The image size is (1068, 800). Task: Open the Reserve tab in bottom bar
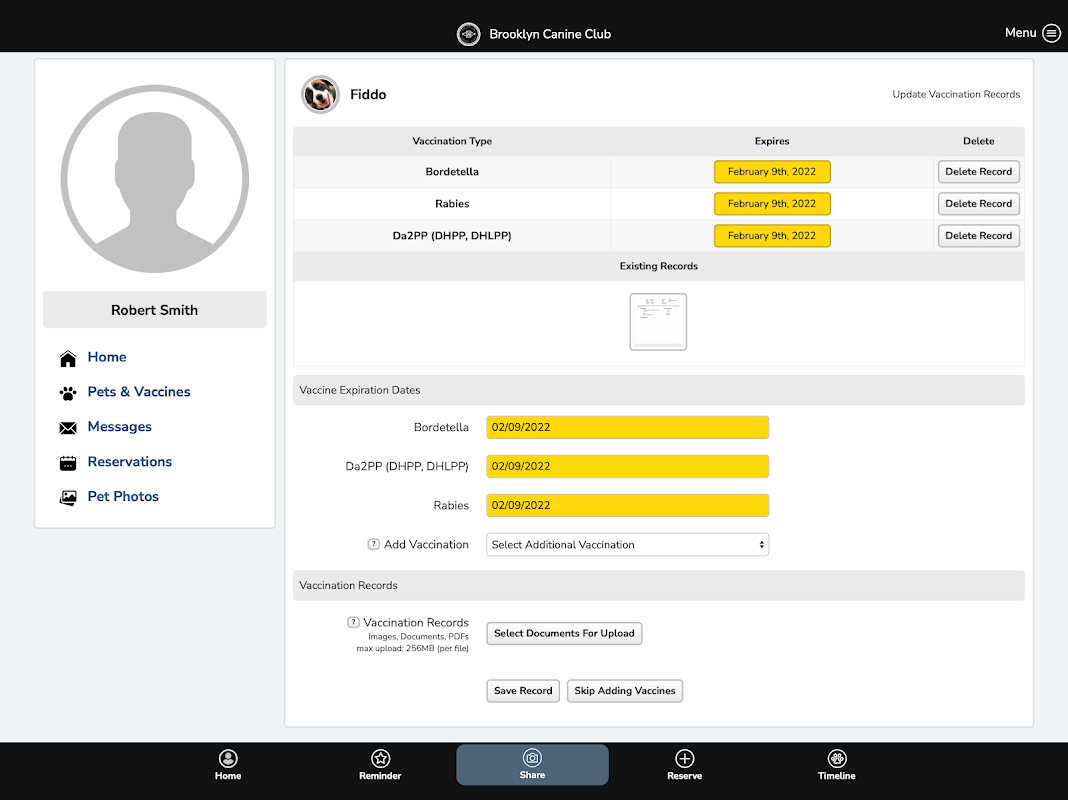(685, 765)
